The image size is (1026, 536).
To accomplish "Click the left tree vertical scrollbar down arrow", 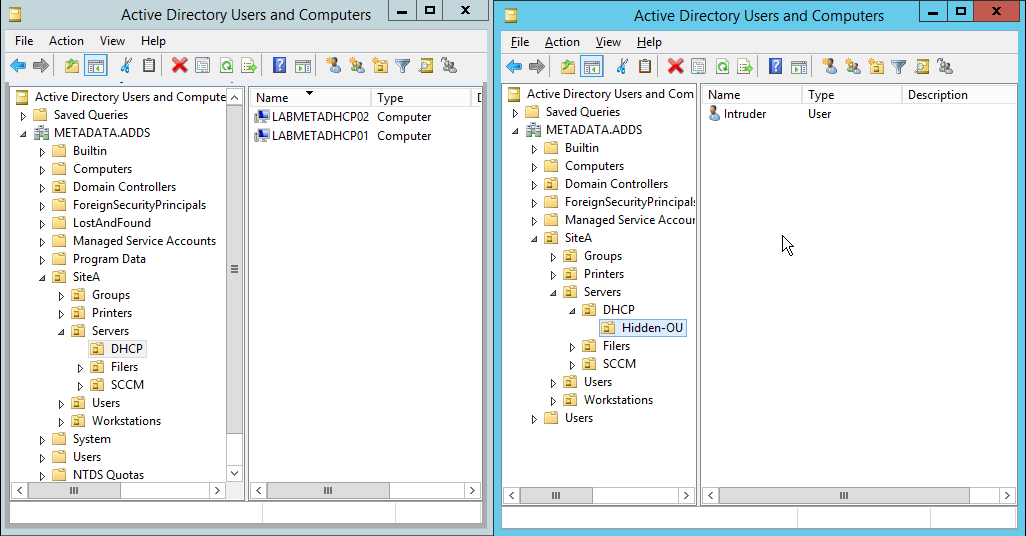I will tap(234, 473).
